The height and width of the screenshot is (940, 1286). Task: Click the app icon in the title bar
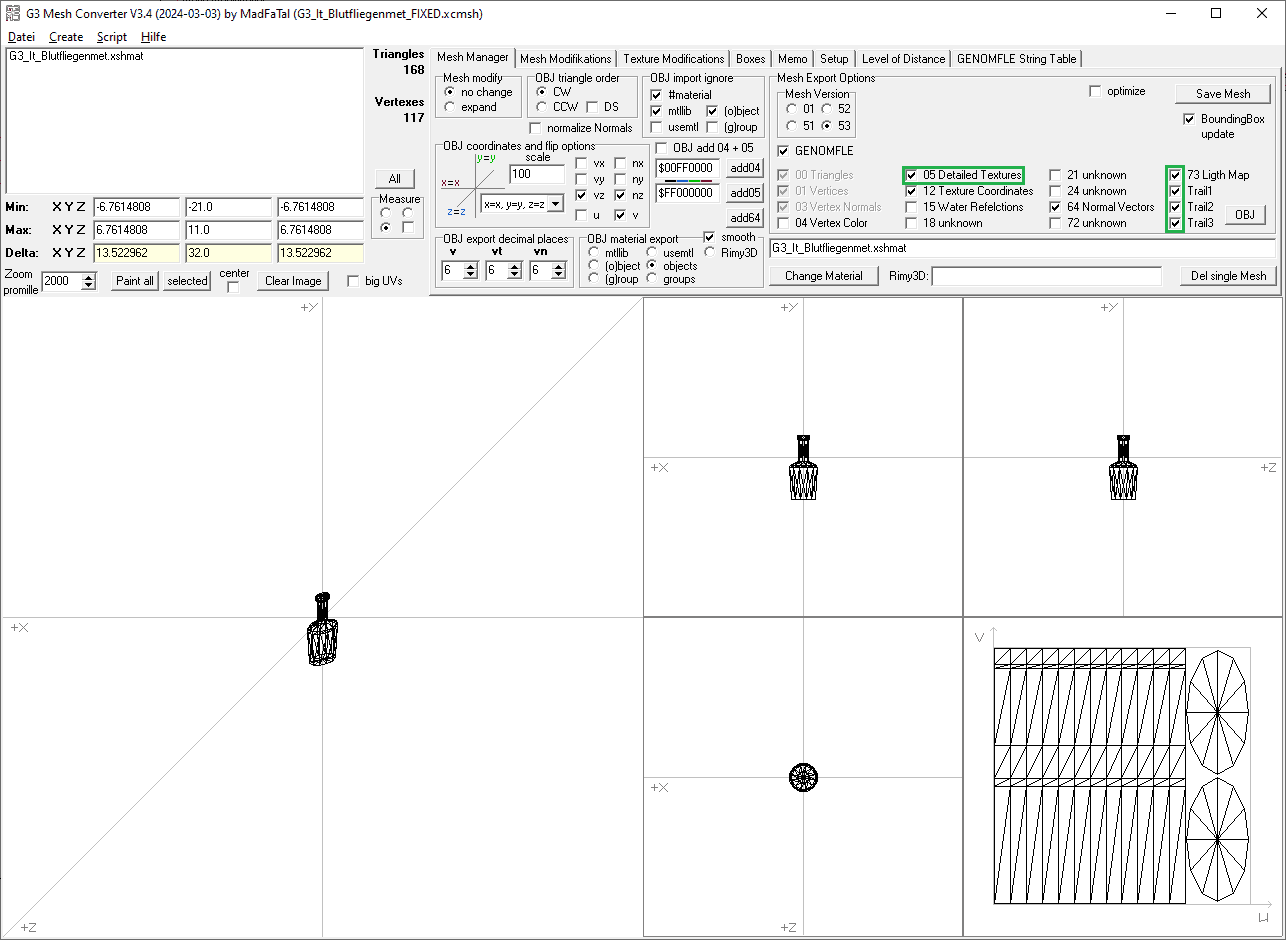click(x=12, y=13)
